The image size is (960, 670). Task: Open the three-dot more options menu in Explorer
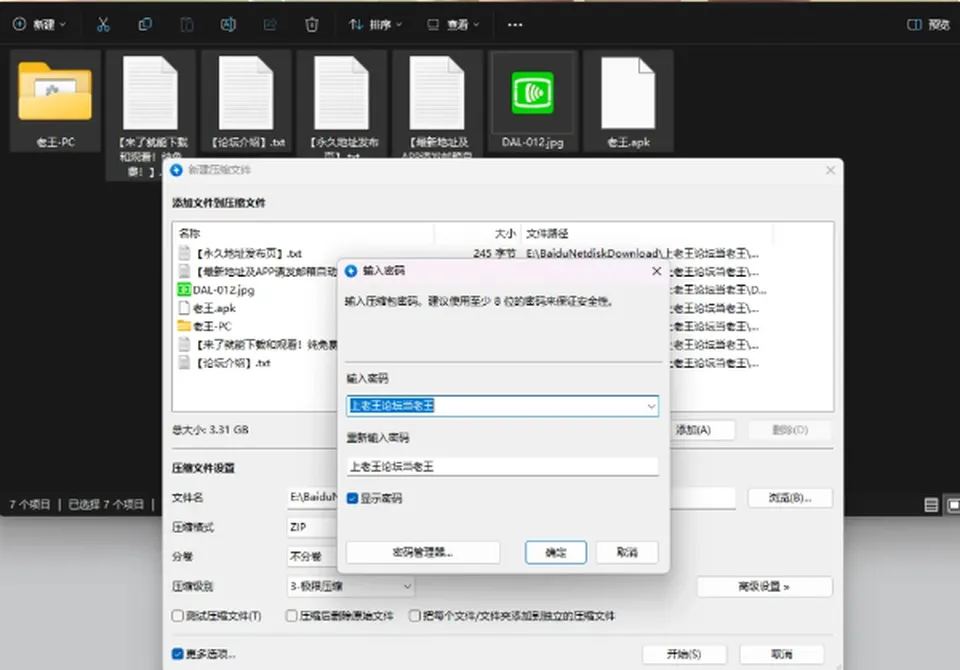pos(515,24)
